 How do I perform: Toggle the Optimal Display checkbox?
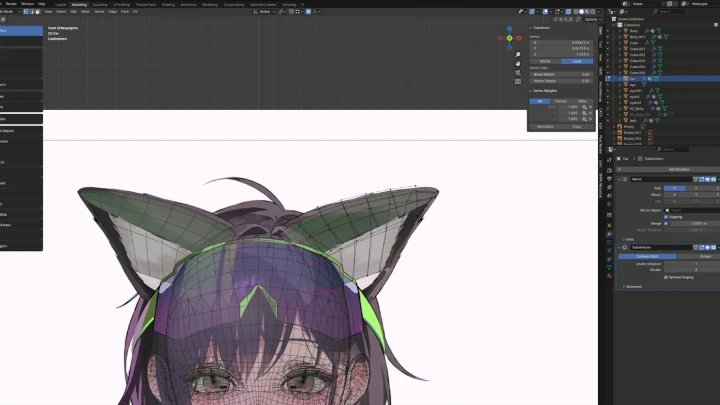pyautogui.click(x=666, y=277)
